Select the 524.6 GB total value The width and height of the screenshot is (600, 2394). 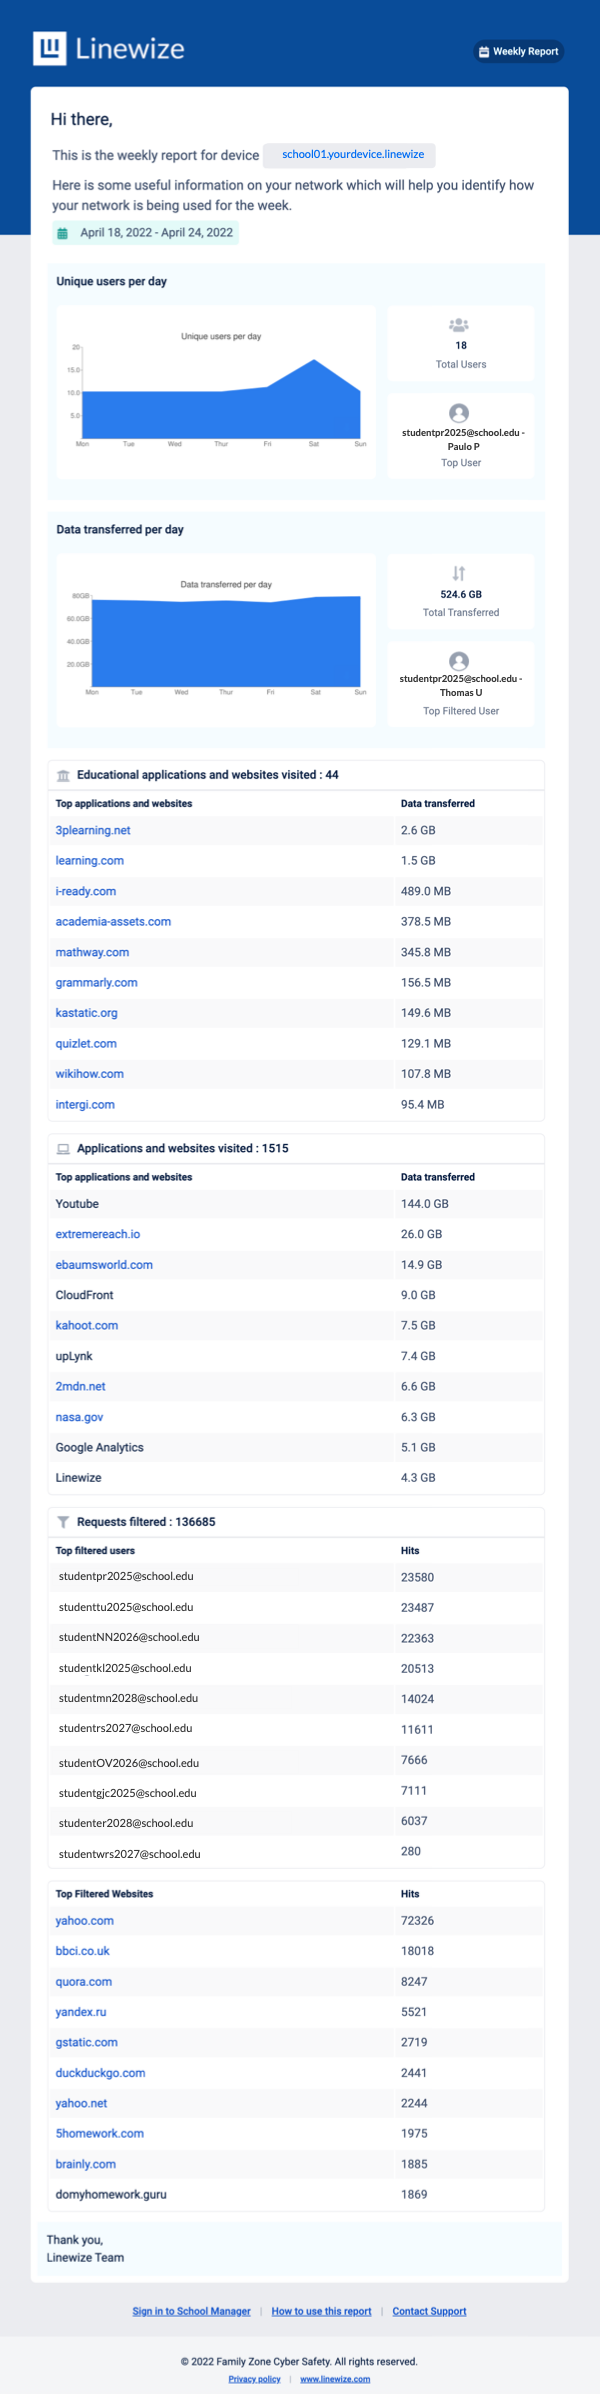coord(461,594)
